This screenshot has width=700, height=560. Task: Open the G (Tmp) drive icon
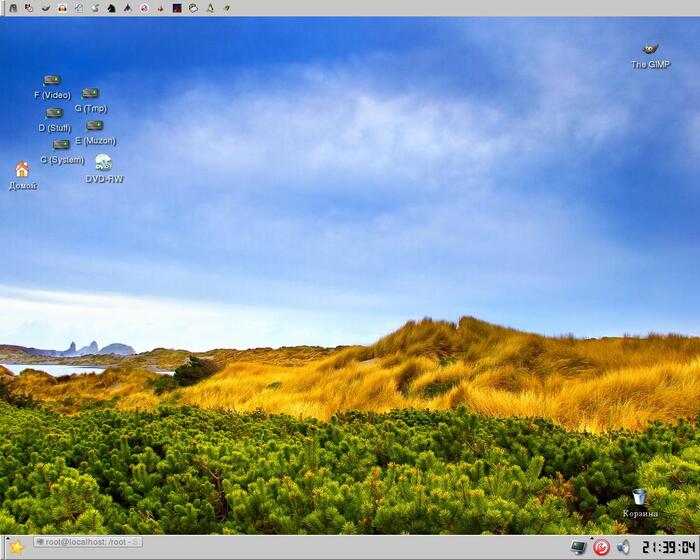90,94
